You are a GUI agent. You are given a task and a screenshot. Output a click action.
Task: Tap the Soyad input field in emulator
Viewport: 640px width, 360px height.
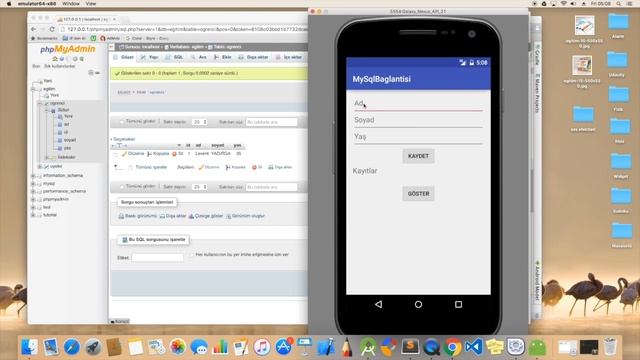pyautogui.click(x=418, y=120)
